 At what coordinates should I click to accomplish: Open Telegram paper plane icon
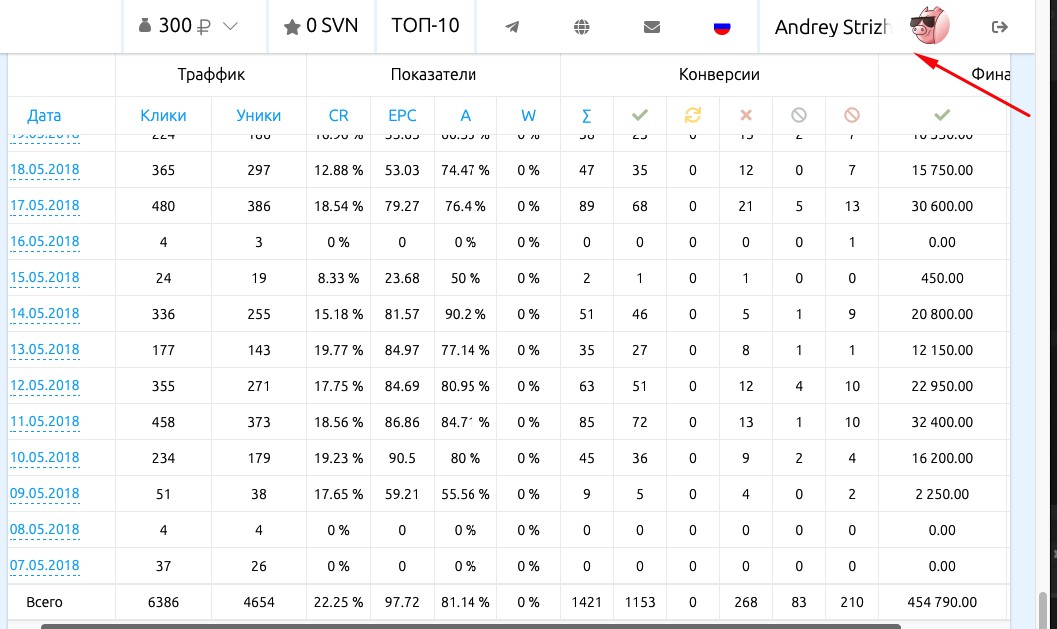tap(512, 27)
